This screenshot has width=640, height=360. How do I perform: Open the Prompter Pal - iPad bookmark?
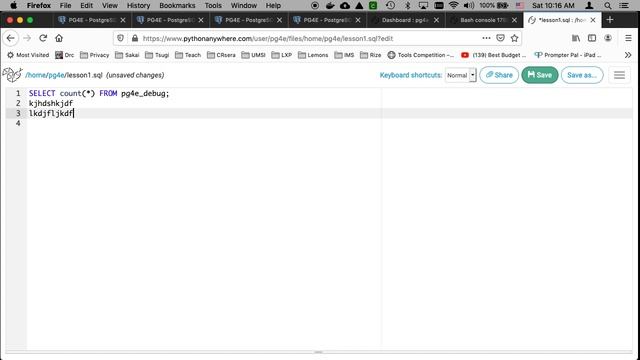568,55
